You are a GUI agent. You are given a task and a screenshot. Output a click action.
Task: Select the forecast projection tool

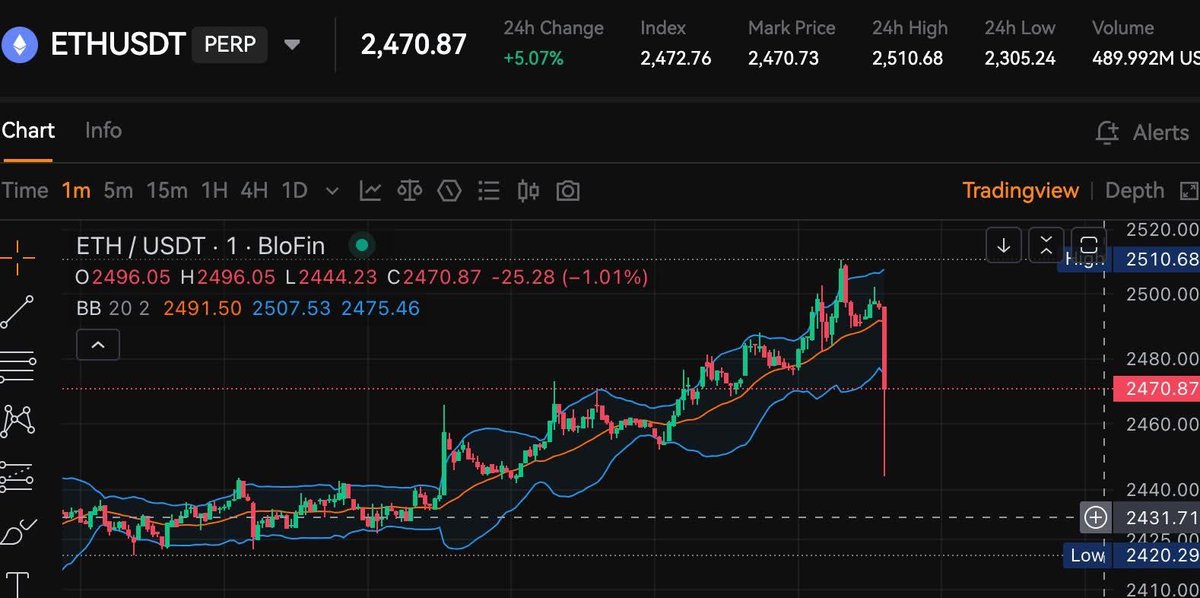coord(17,476)
